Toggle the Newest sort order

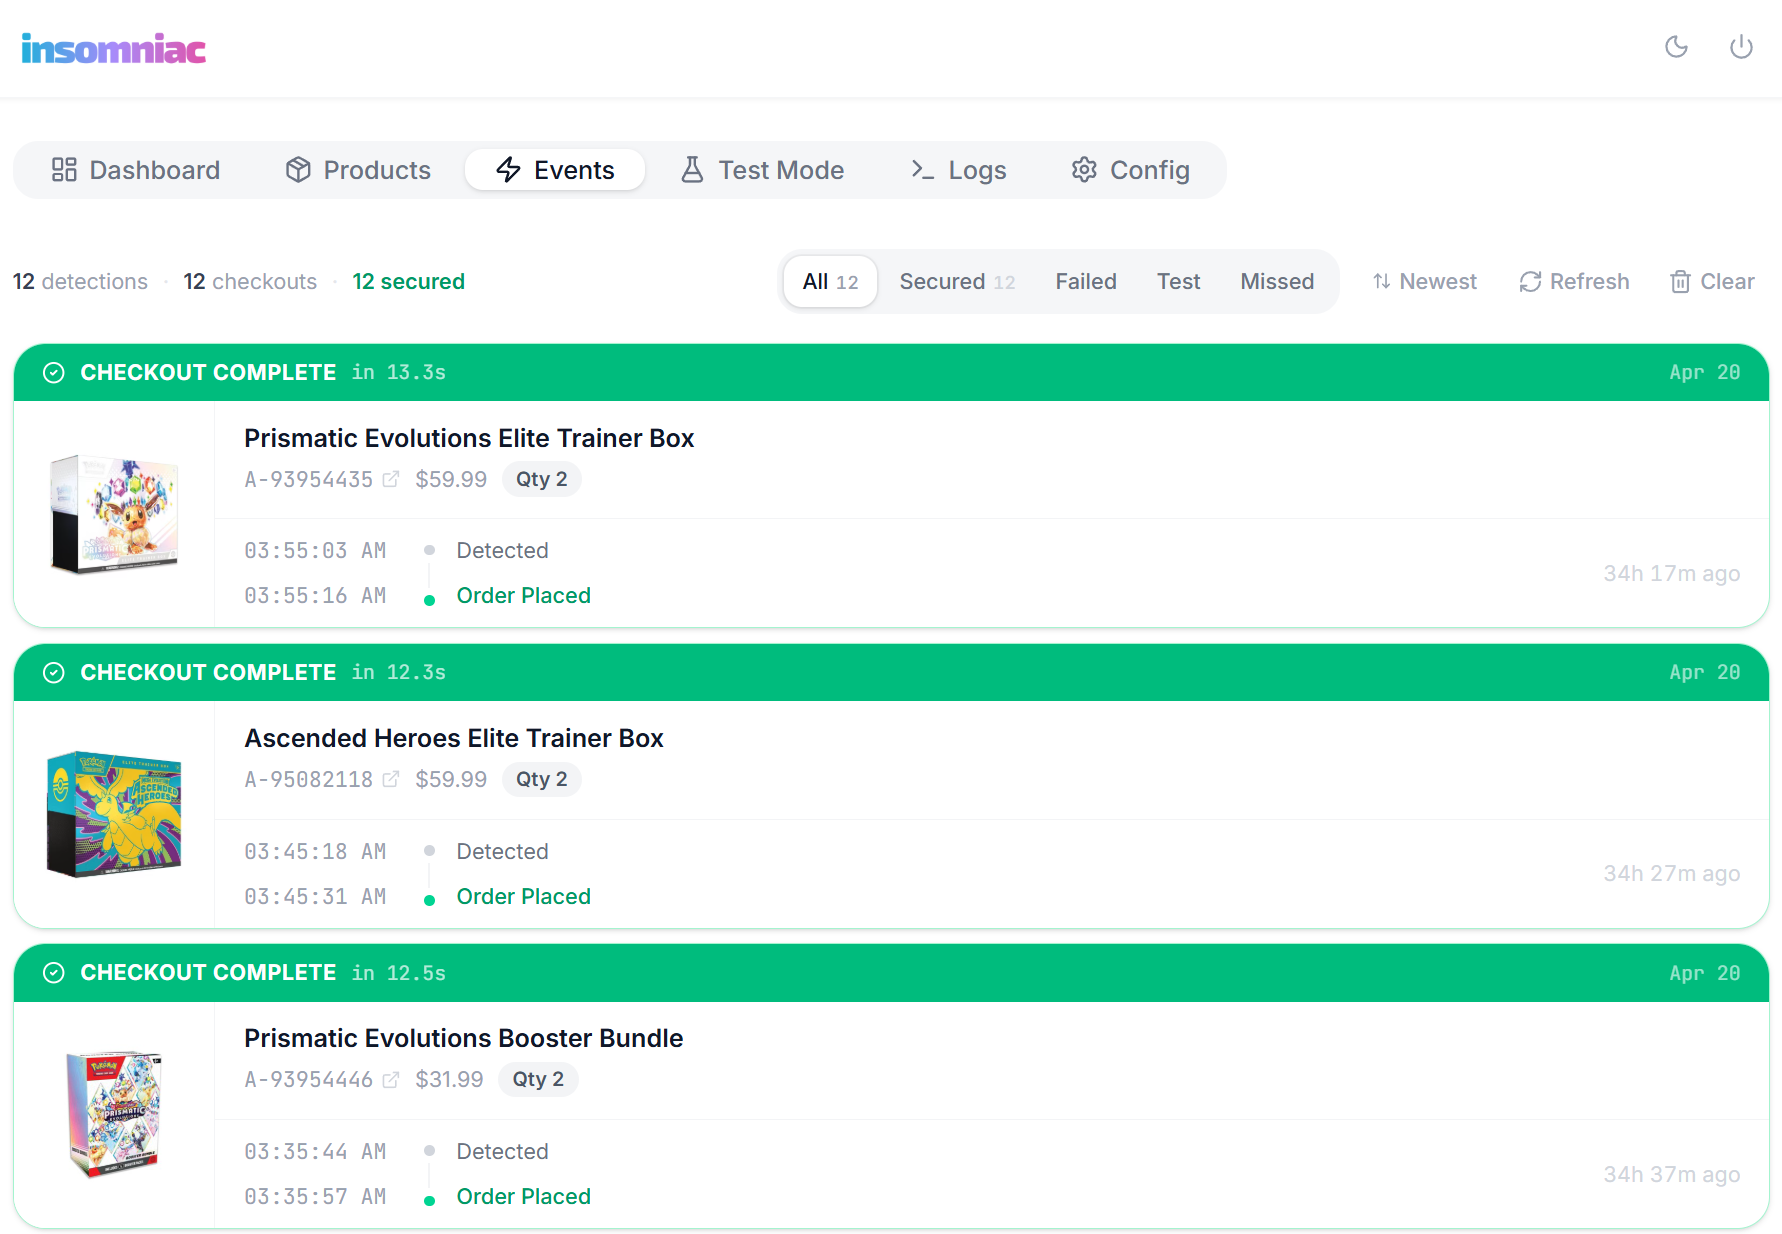[1425, 282]
